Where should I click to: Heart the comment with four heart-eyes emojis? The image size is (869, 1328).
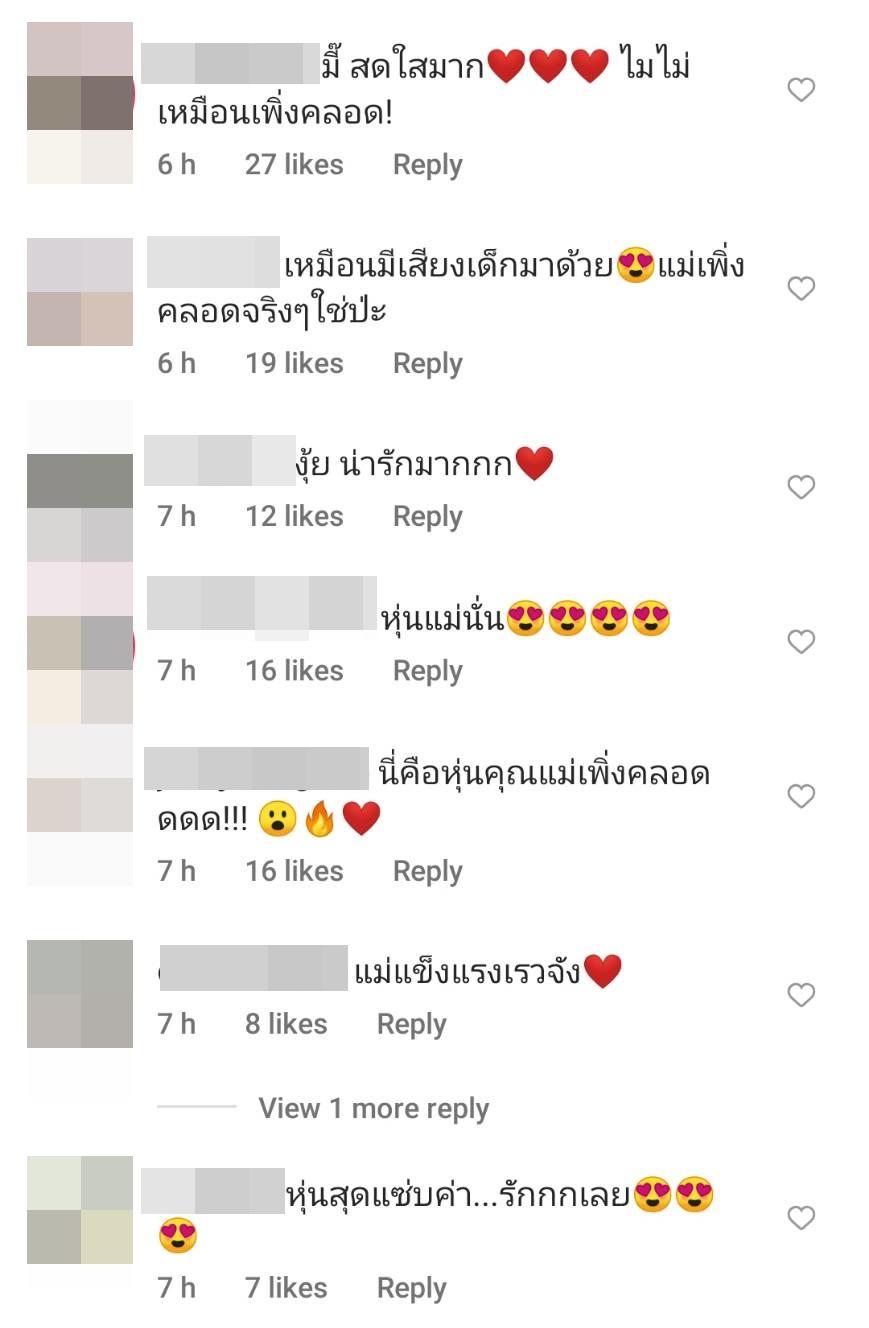click(x=801, y=642)
